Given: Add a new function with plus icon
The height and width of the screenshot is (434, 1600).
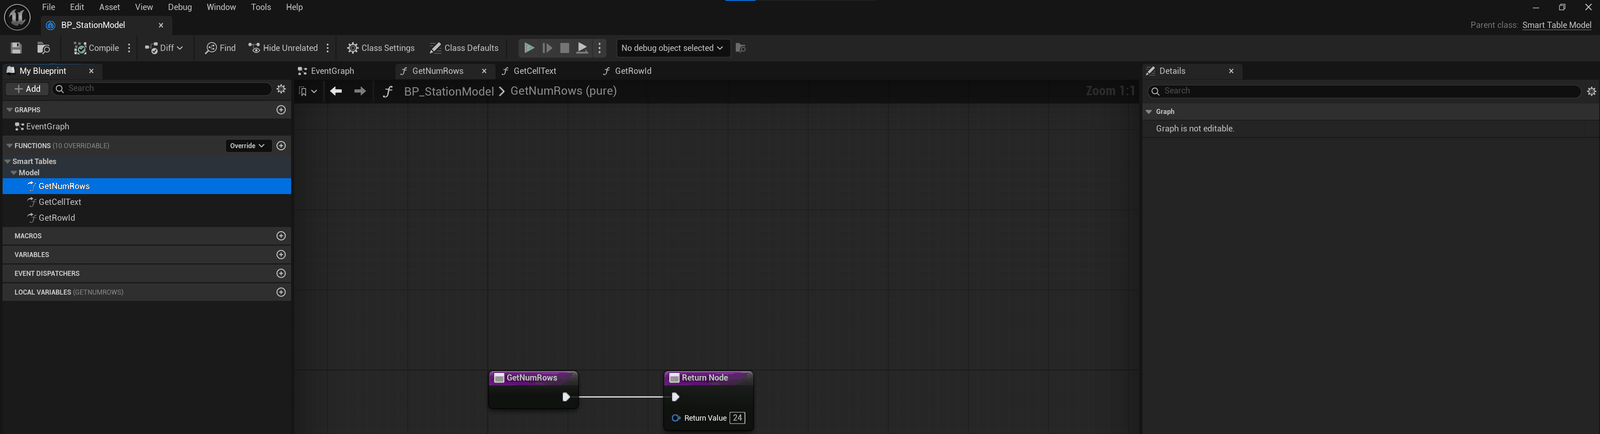Looking at the screenshot, I should (x=281, y=146).
